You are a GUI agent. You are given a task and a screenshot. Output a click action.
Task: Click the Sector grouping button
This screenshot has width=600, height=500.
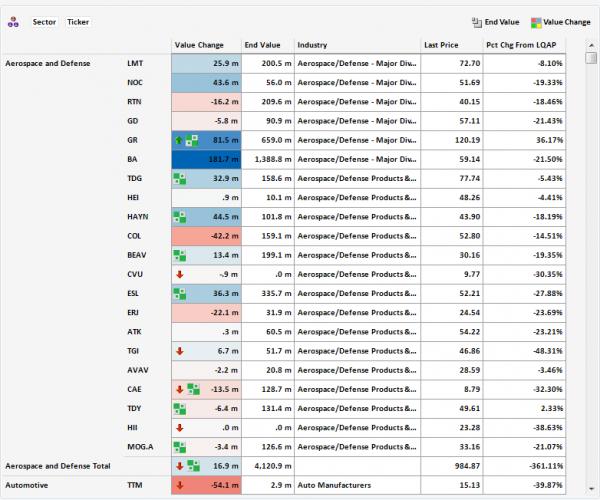click(x=44, y=22)
